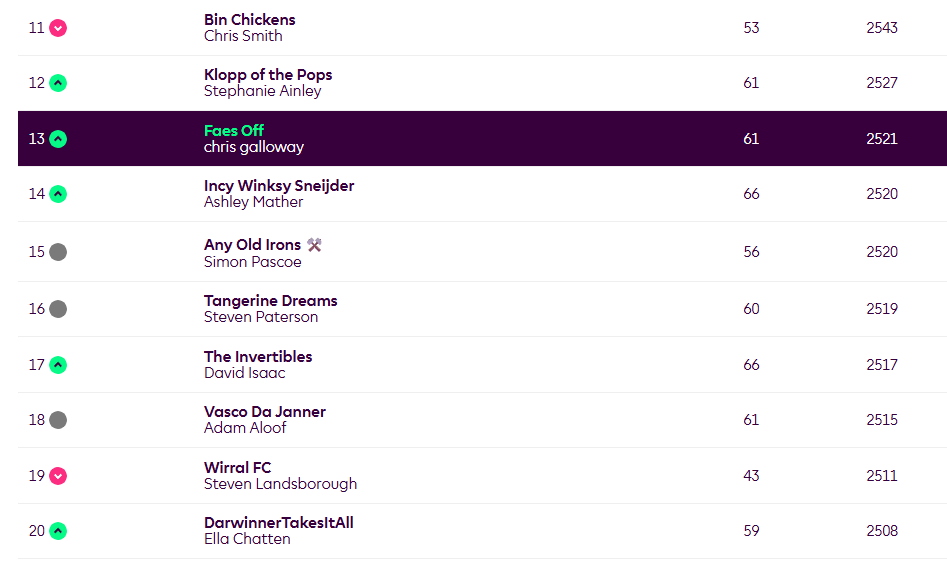Click the grey no-change icon at rank 16

58,309
